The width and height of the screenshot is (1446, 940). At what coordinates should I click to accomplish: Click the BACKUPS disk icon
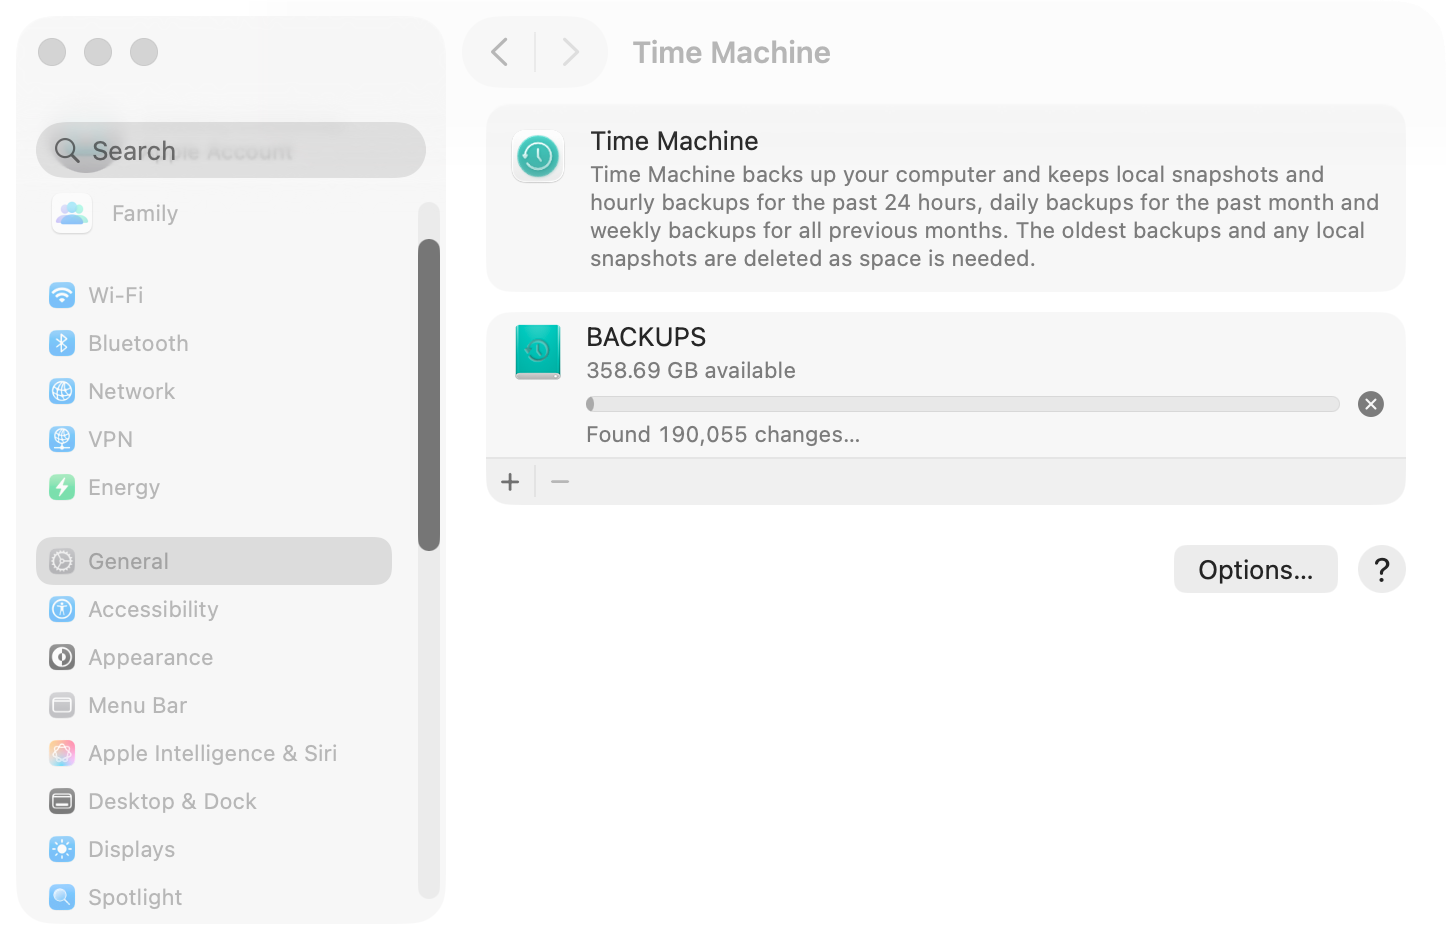(538, 352)
